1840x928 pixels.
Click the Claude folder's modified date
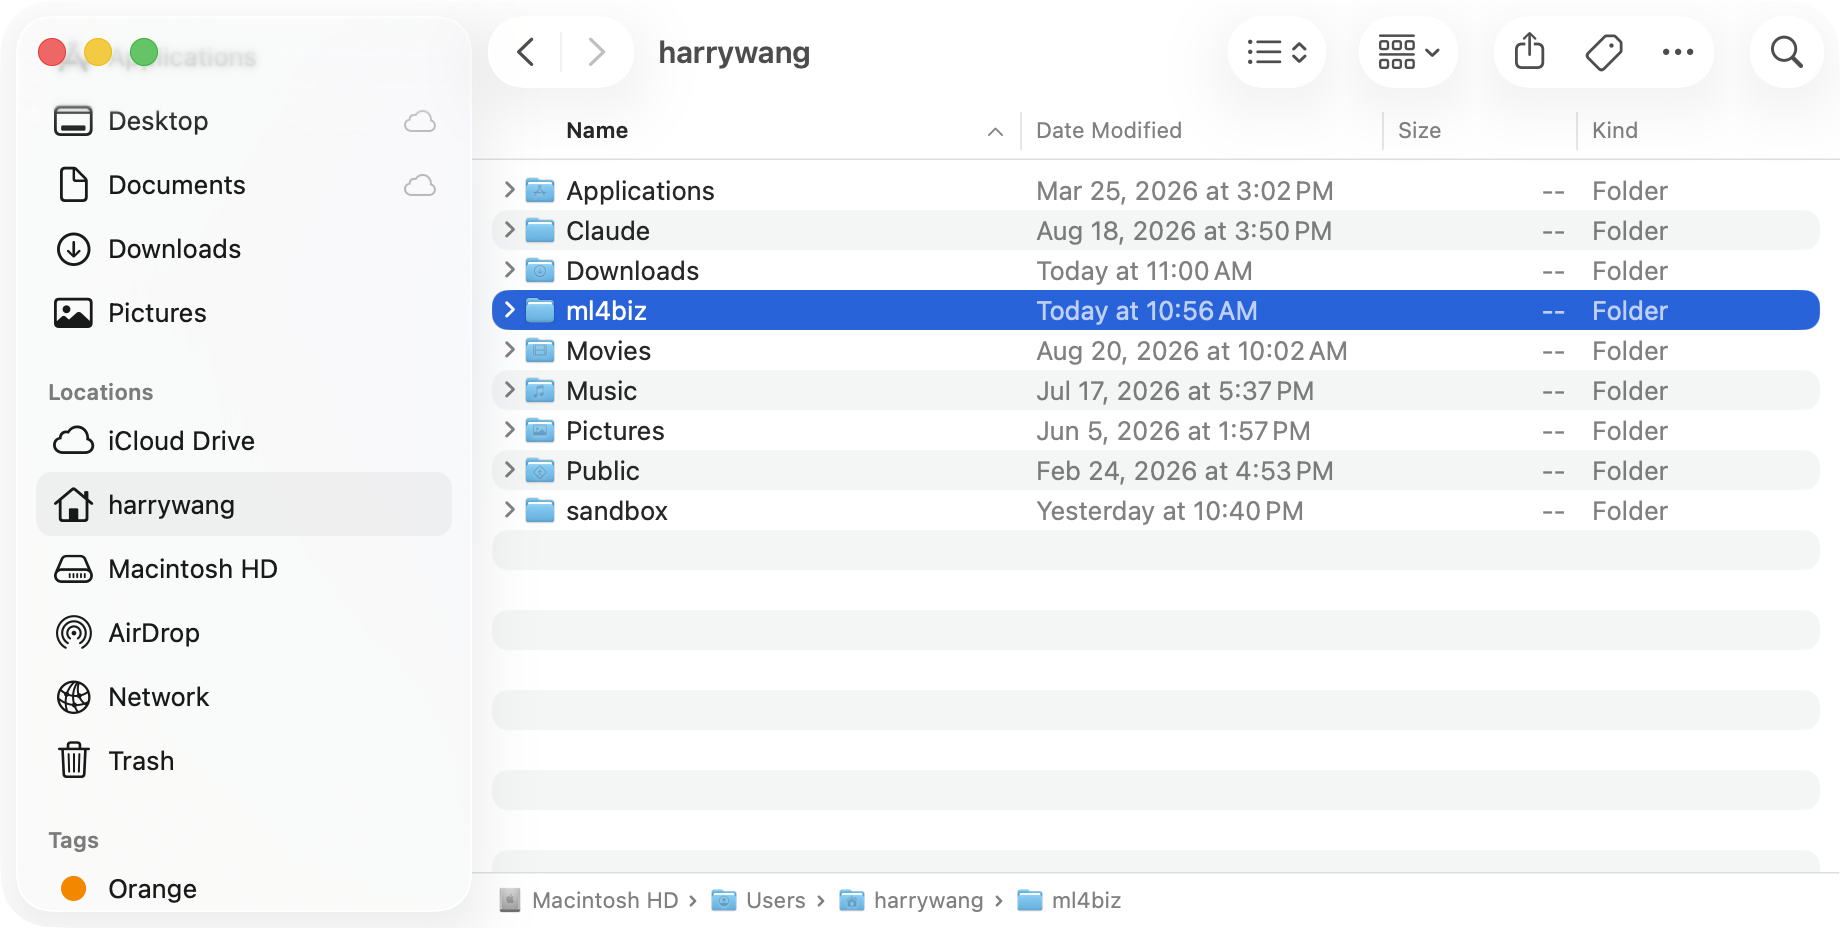point(1185,231)
